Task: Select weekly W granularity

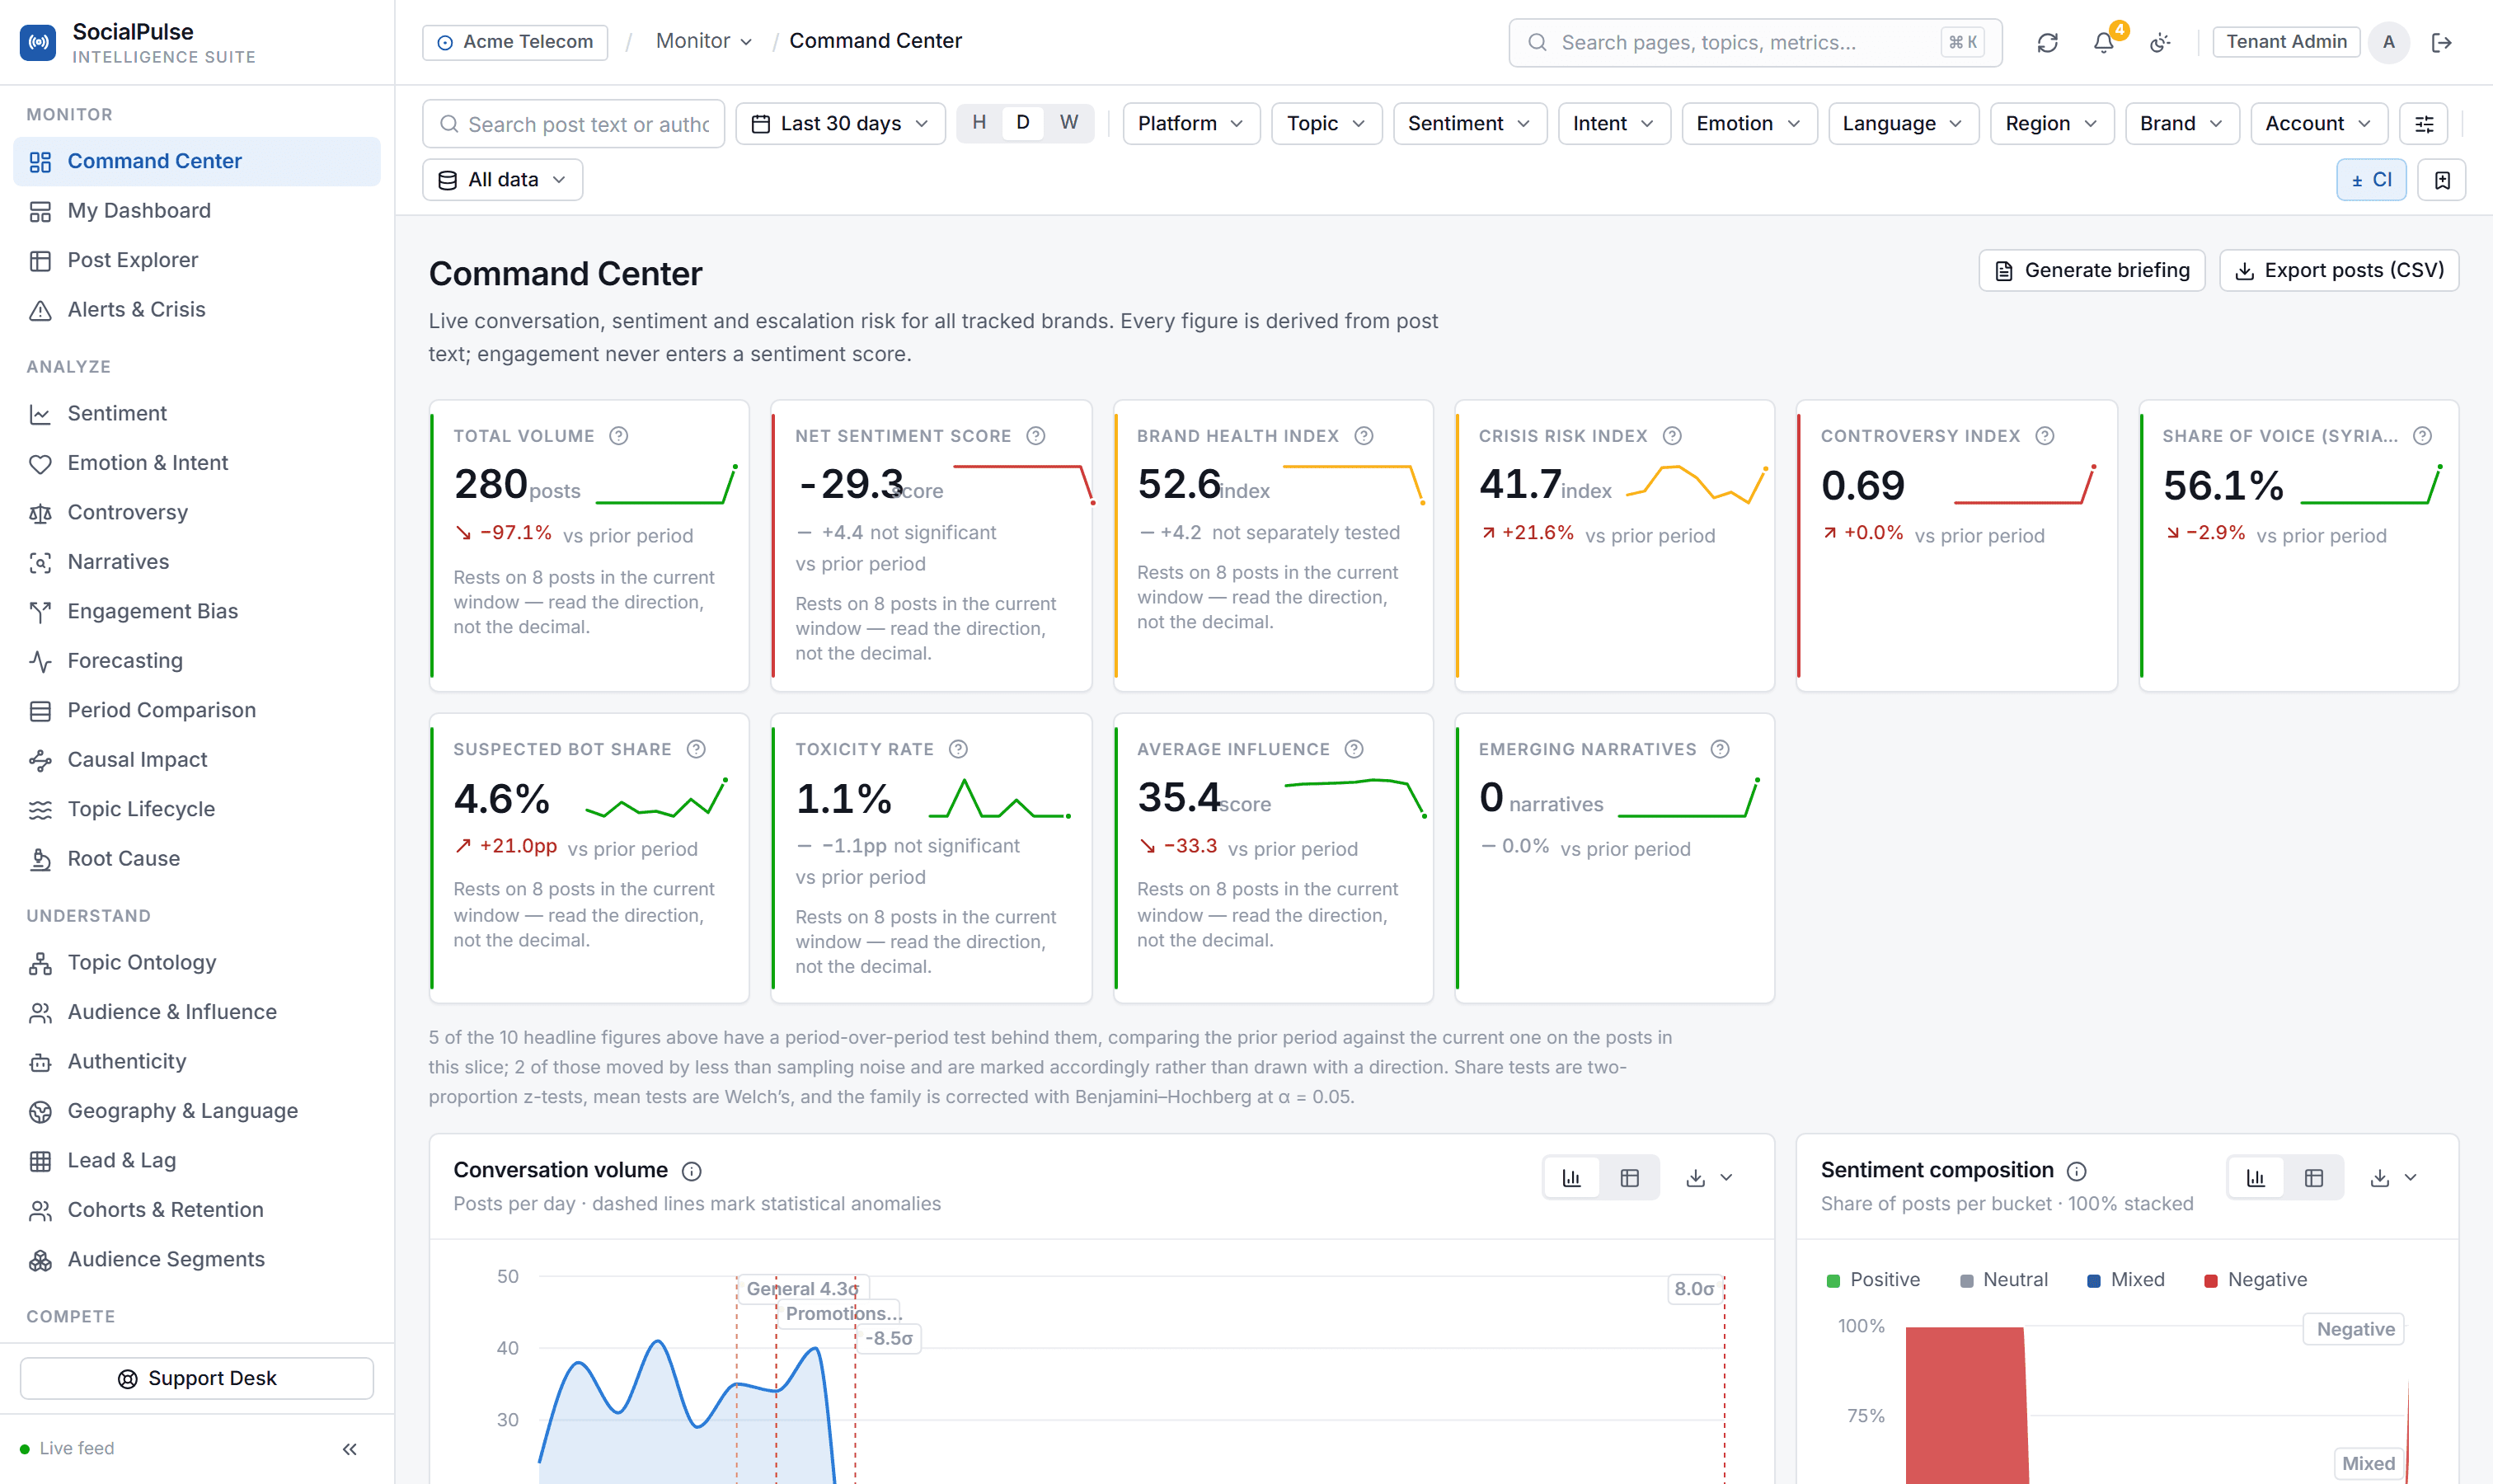Action: tap(1068, 122)
